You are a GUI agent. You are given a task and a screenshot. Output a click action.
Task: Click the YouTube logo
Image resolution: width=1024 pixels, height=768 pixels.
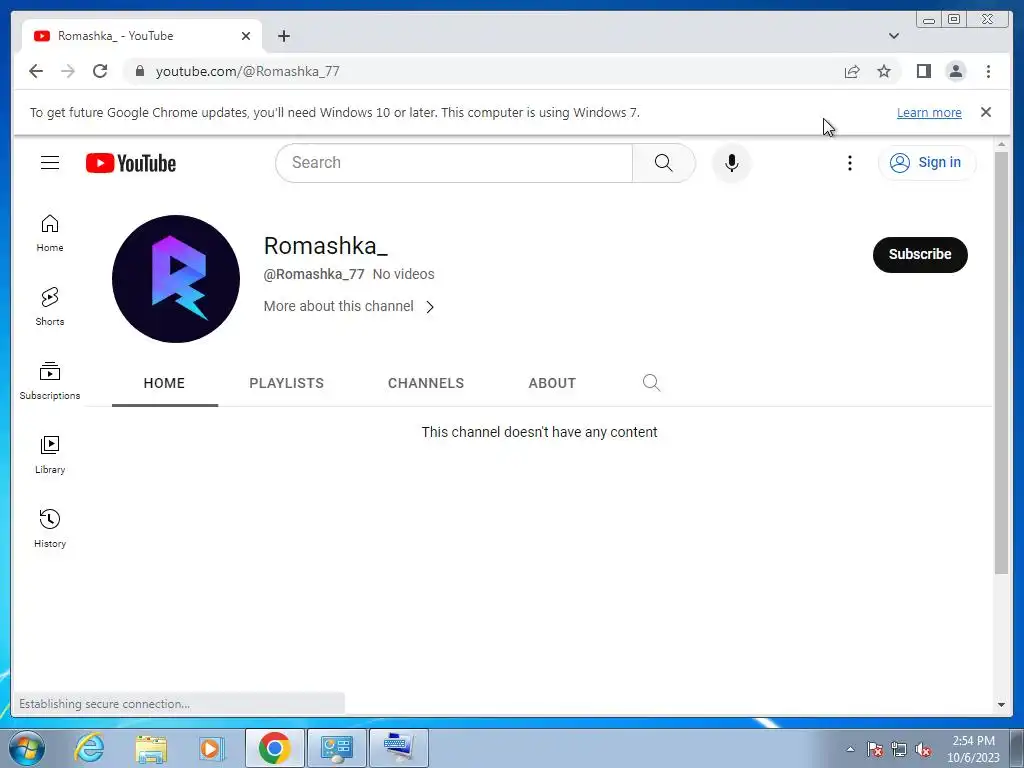coord(131,163)
